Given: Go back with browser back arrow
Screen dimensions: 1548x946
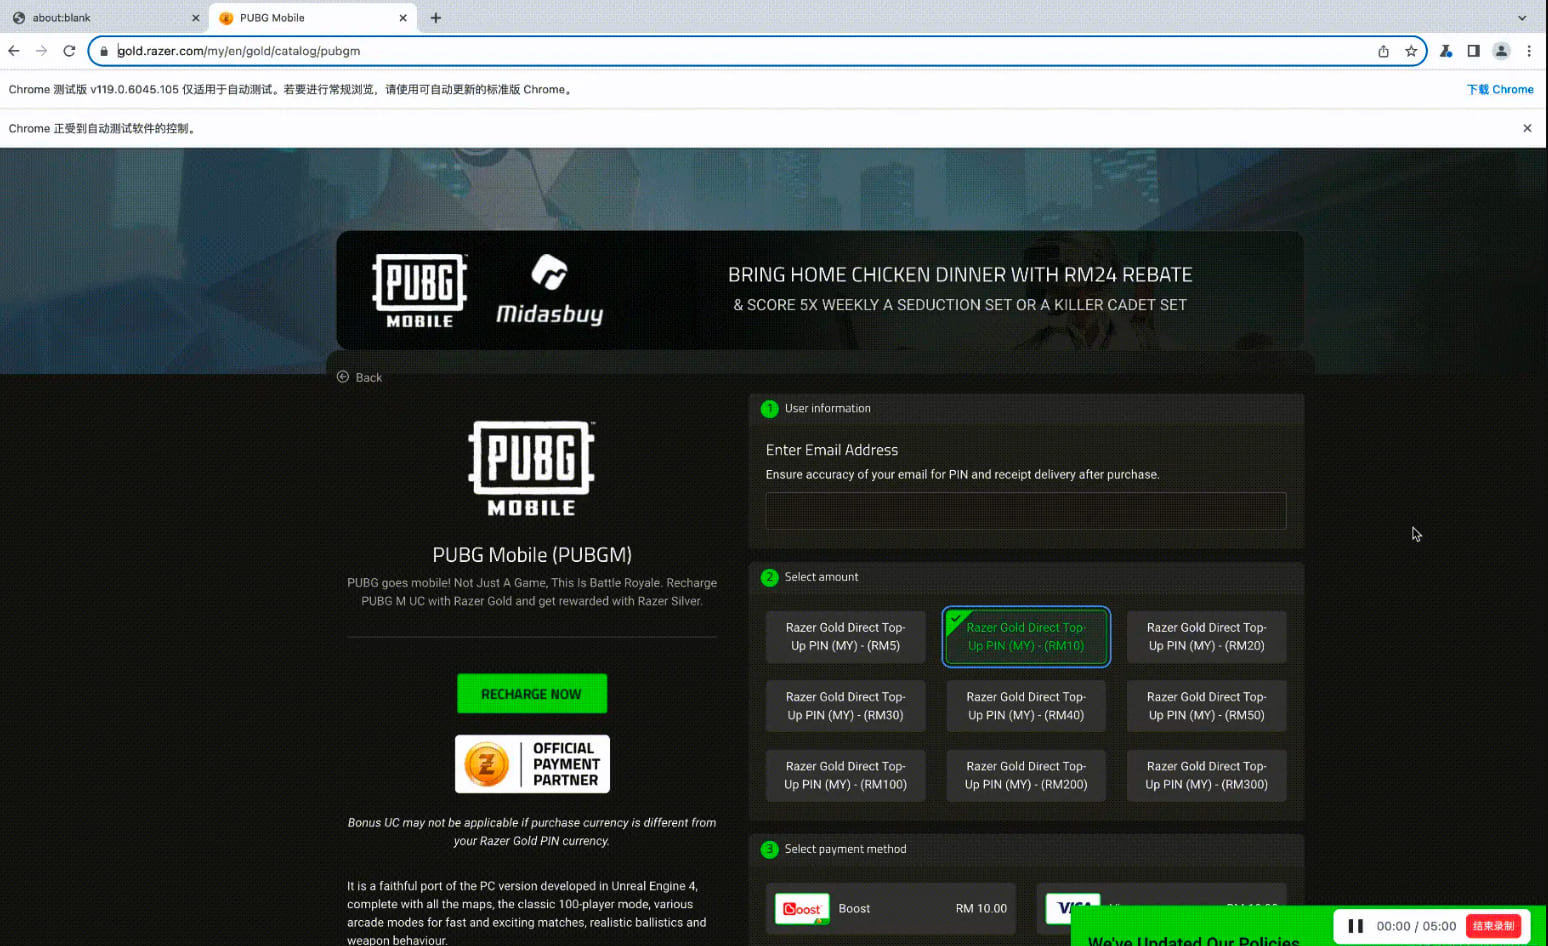Looking at the screenshot, I should [14, 51].
